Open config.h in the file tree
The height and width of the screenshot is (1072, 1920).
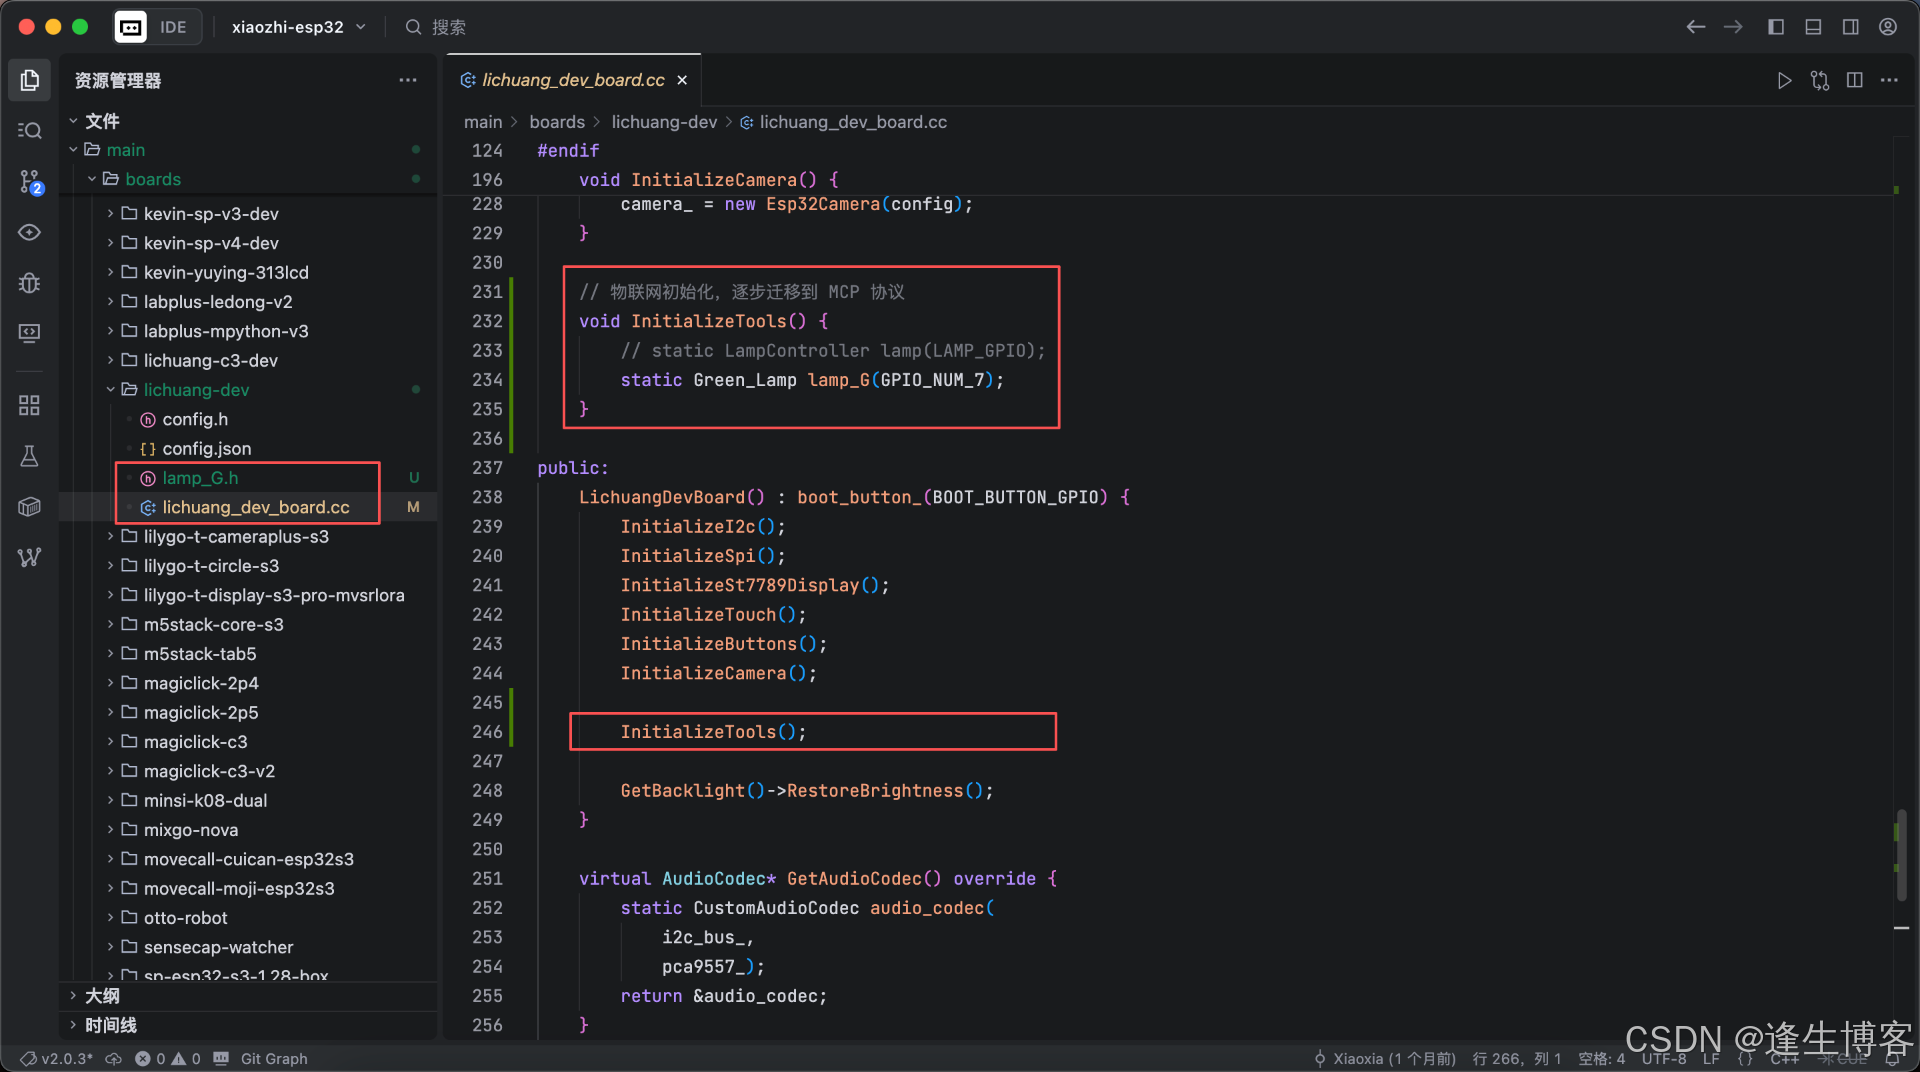click(x=248, y=419)
